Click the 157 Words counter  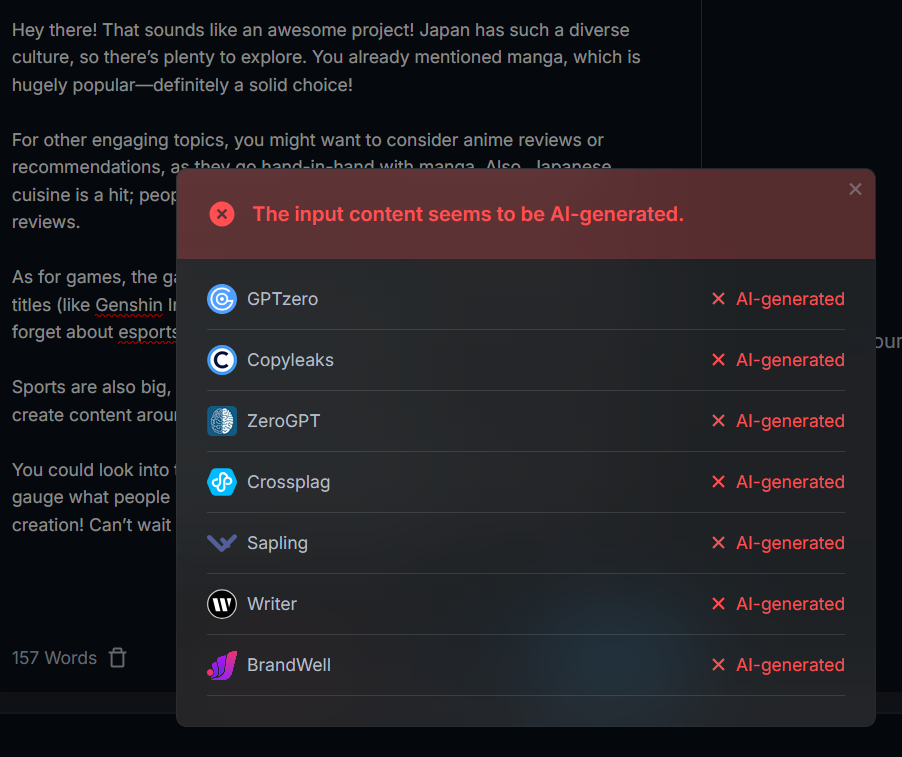(x=54, y=657)
